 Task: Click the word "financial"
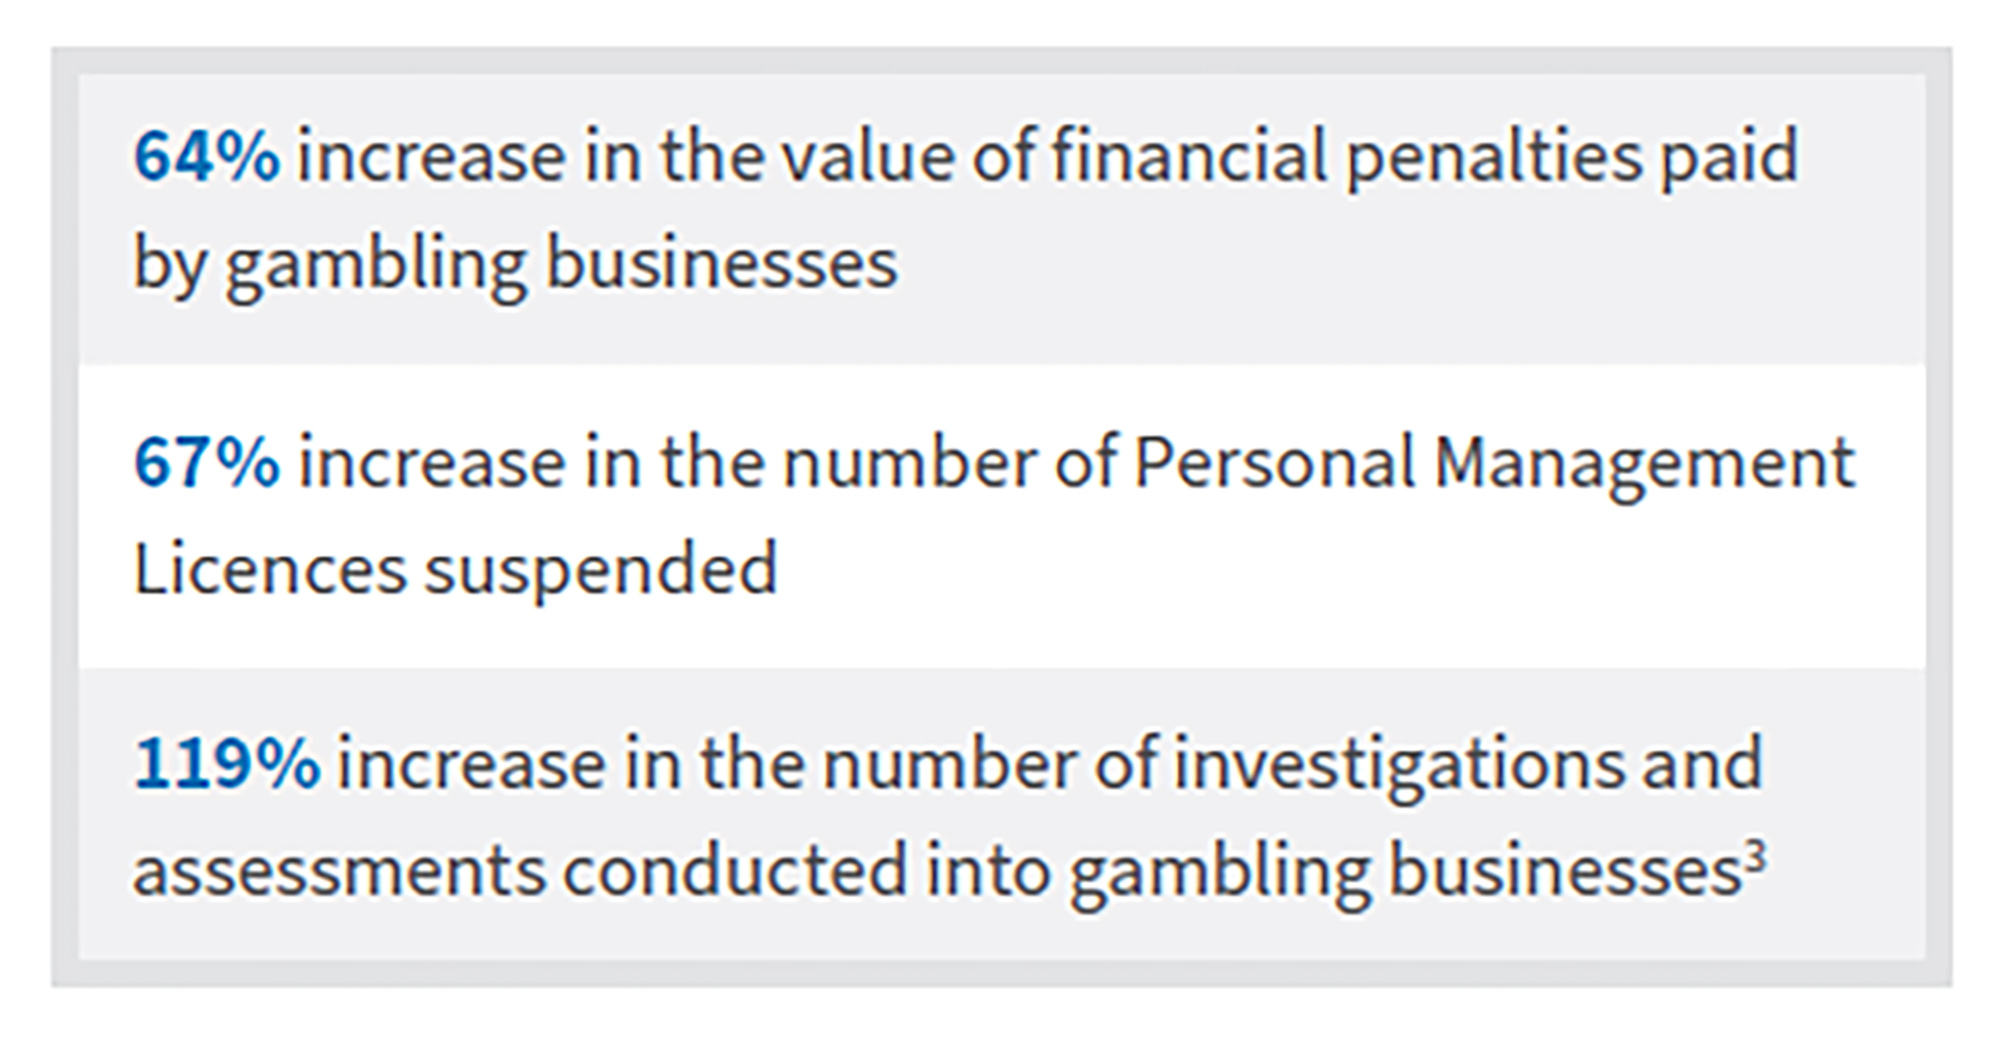1188,157
